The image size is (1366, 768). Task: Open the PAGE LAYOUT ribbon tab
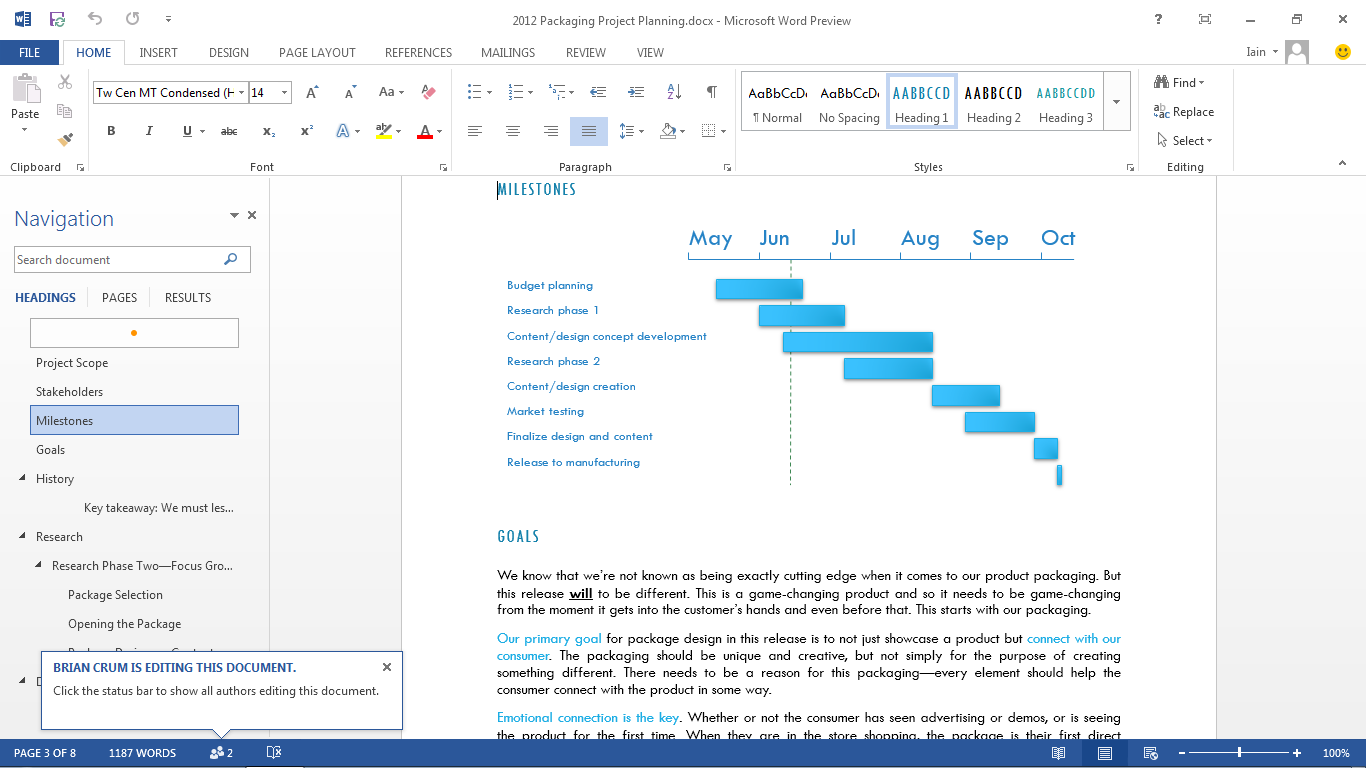pos(317,53)
